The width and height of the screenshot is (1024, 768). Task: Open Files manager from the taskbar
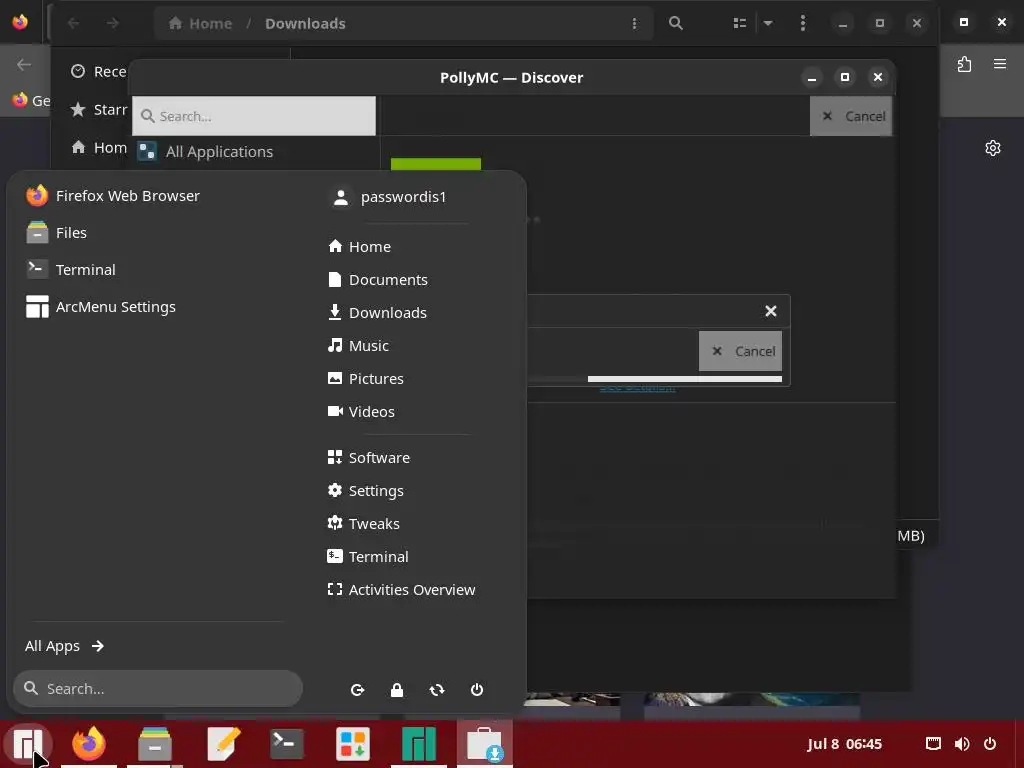(155, 743)
